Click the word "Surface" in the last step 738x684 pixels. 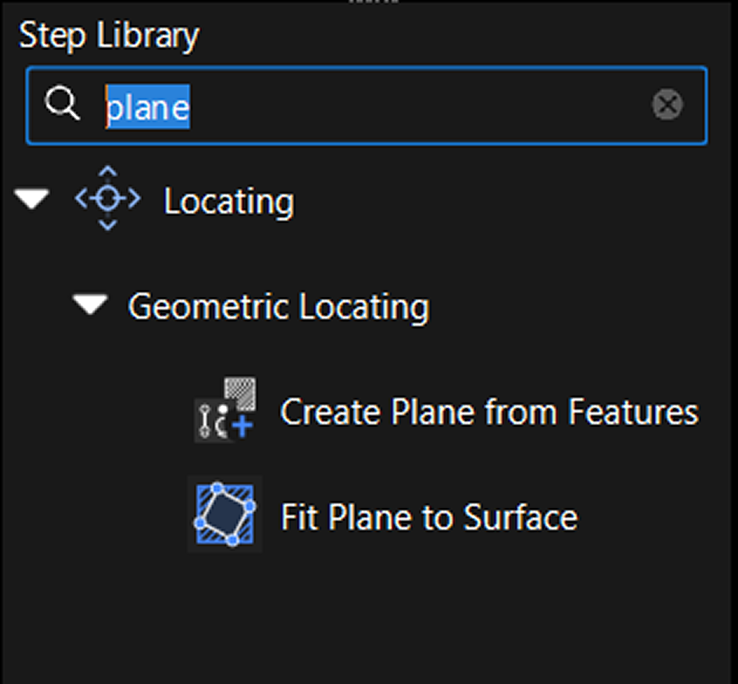pyautogui.click(x=520, y=517)
